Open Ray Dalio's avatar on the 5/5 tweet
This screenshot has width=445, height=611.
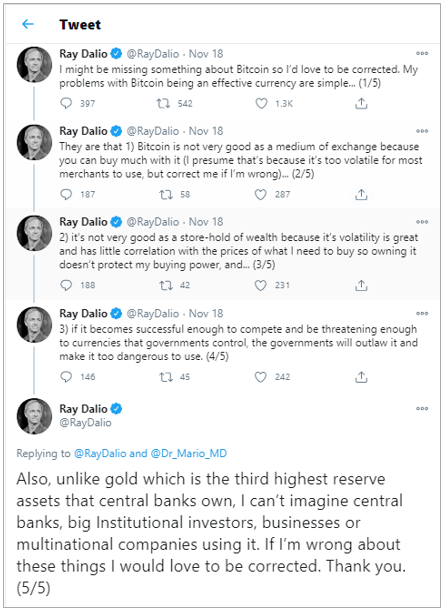(34, 416)
